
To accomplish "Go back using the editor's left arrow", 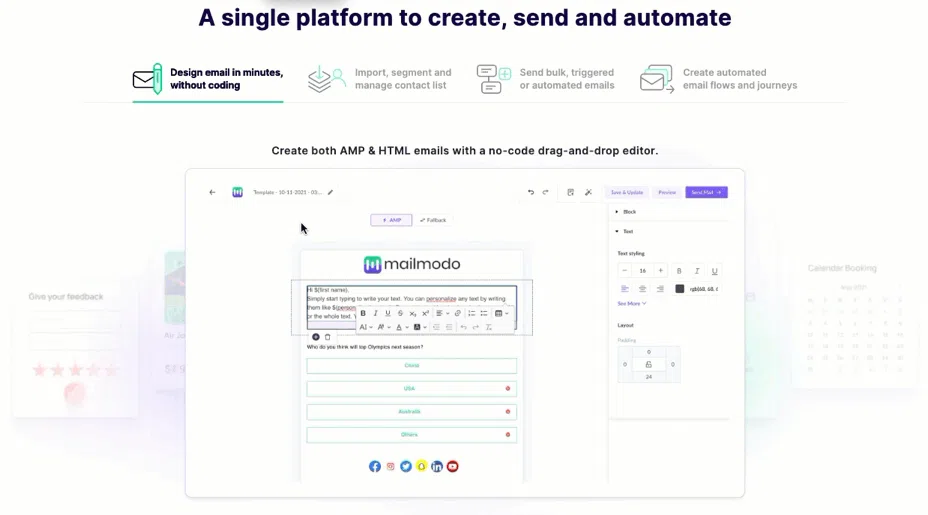I will point(212,192).
